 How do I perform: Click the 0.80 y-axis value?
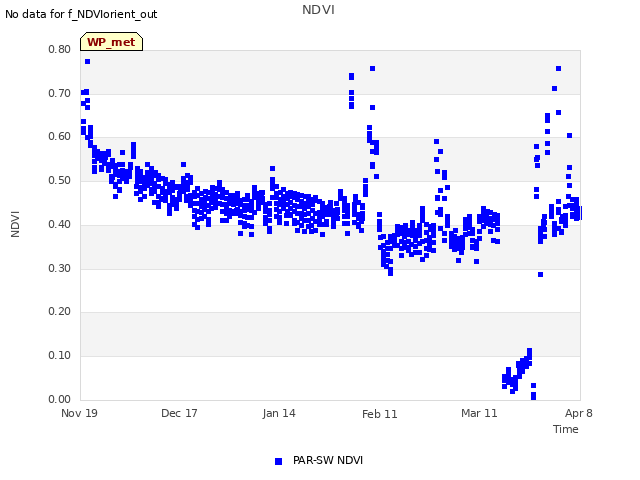pos(60,49)
